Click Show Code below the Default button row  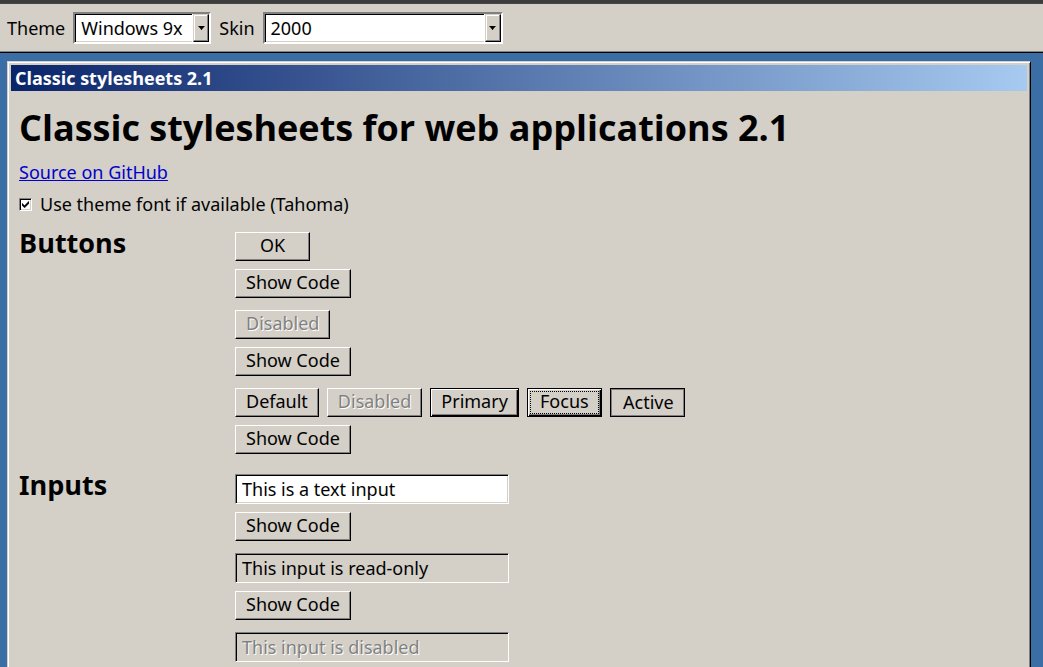click(293, 439)
